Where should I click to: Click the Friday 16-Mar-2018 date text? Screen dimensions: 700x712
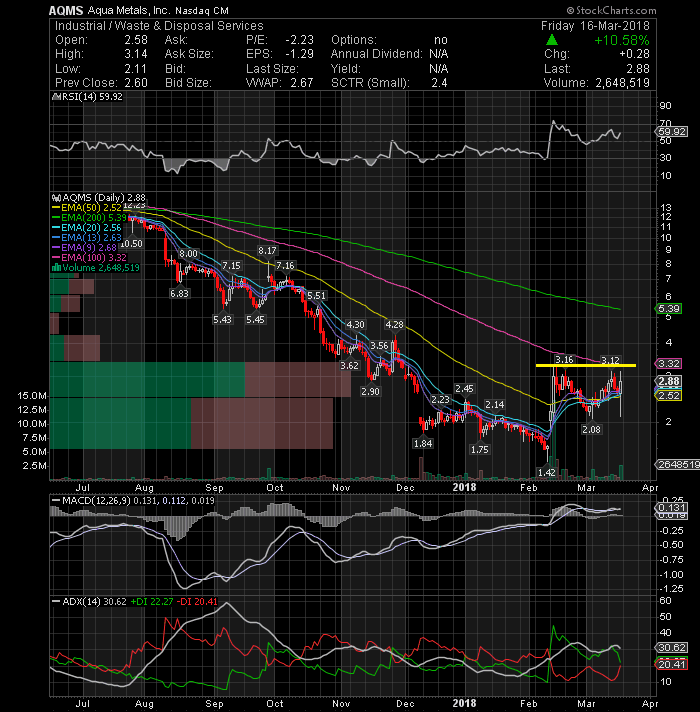595,26
